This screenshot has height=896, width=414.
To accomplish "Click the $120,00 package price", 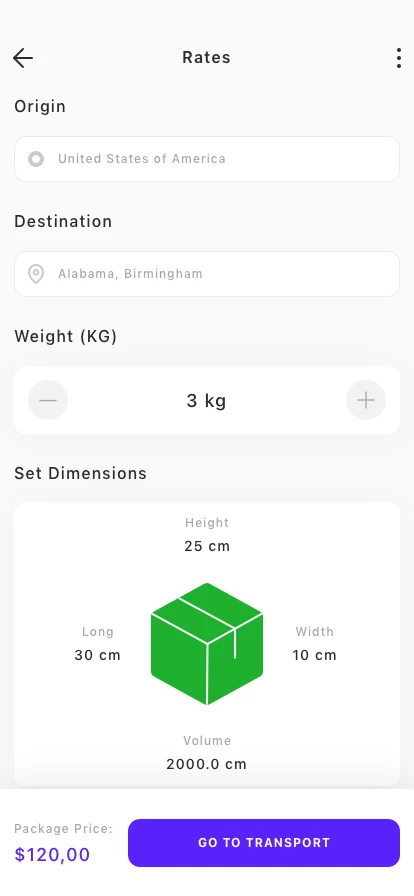I will [x=52, y=854].
